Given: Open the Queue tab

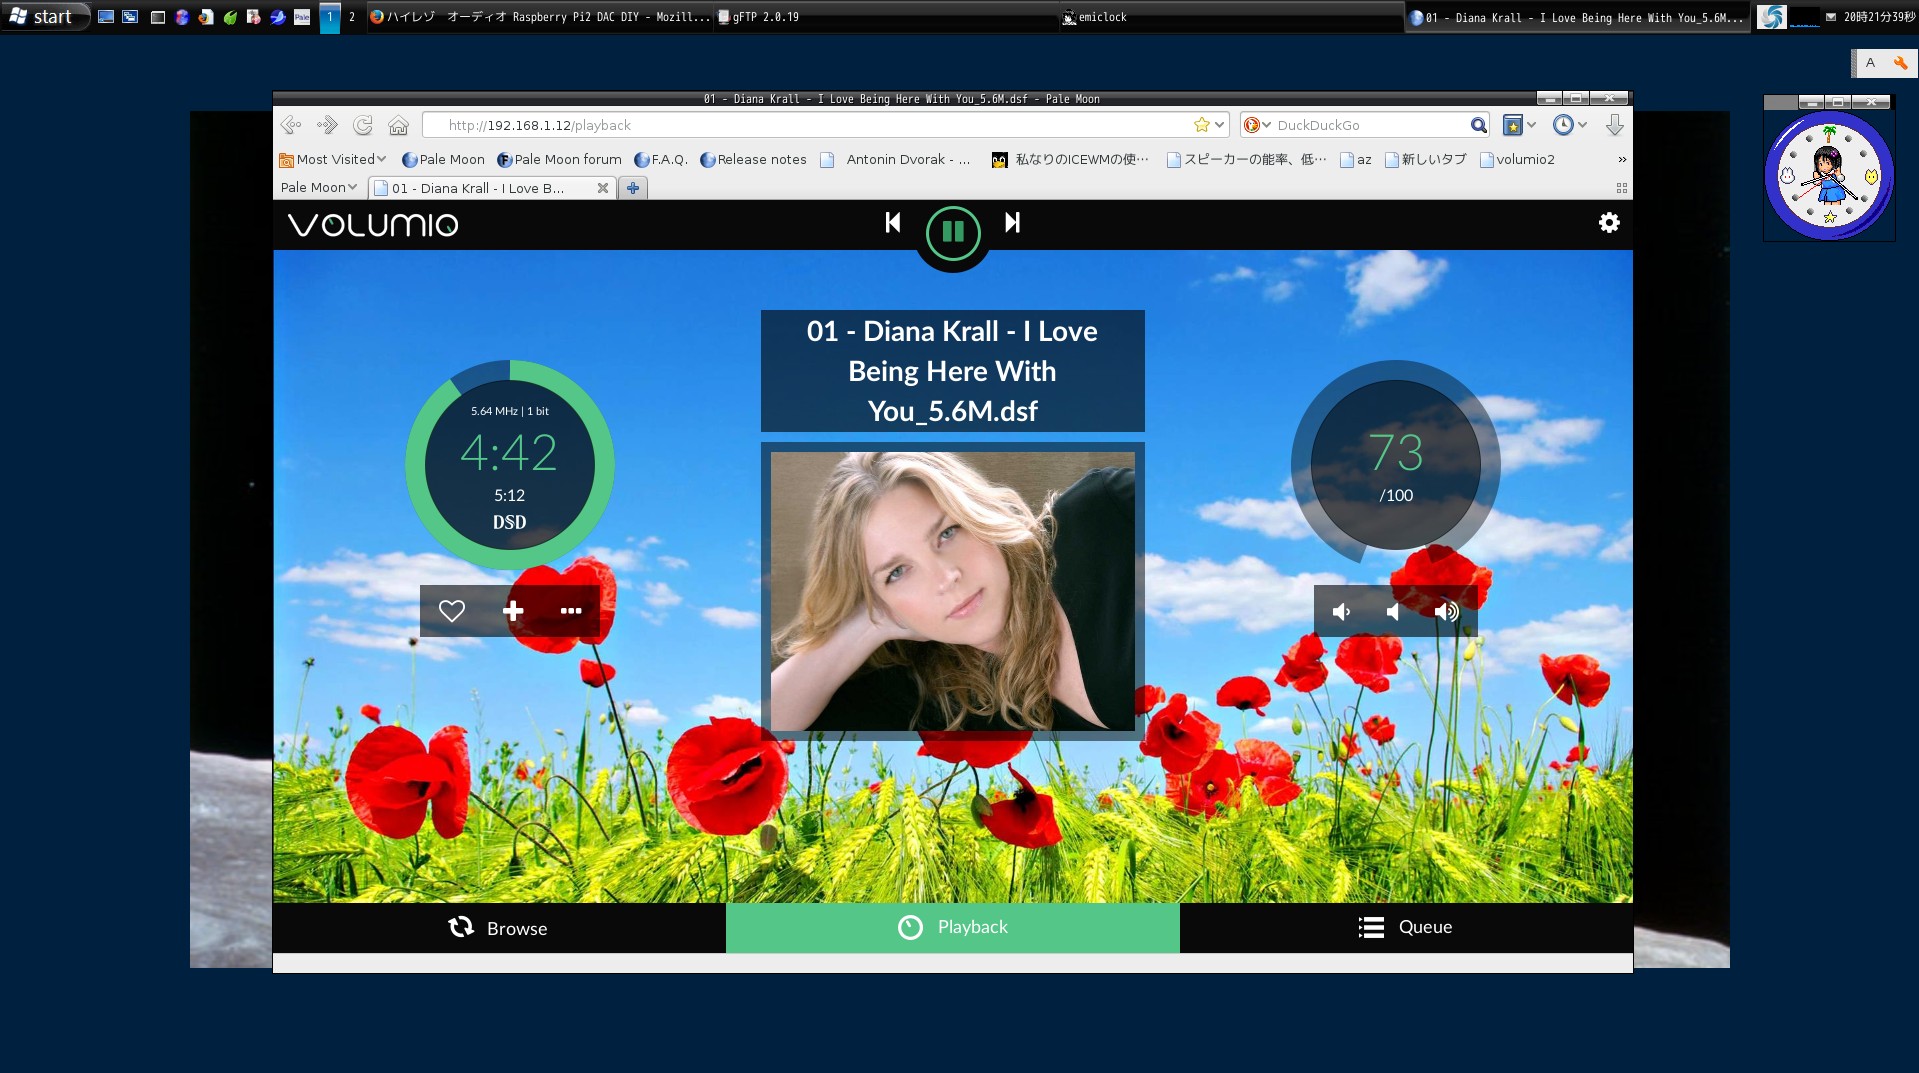Looking at the screenshot, I should coord(1405,927).
